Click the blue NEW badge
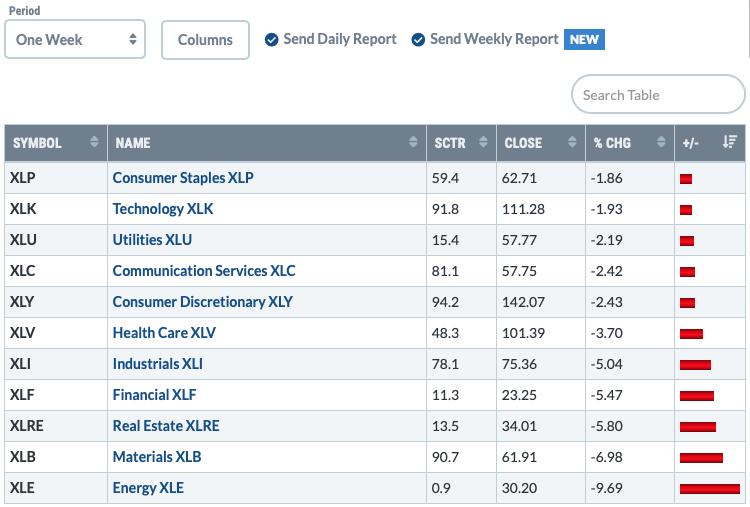The height and width of the screenshot is (507, 750). [584, 39]
